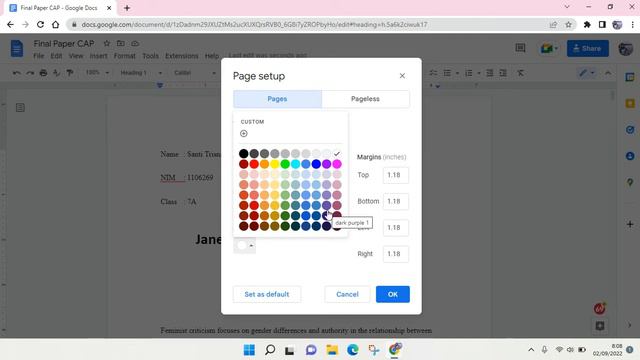Pick the black color swatch
This screenshot has height=360, width=640.
(244, 153)
